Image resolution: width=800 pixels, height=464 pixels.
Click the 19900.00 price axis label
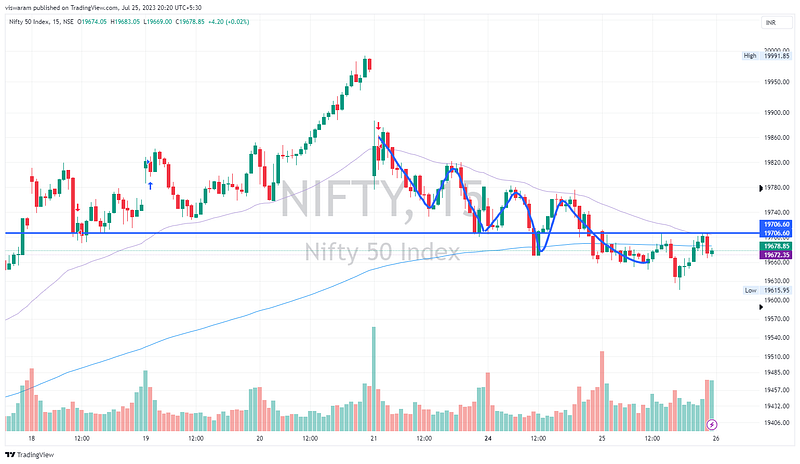tap(777, 113)
